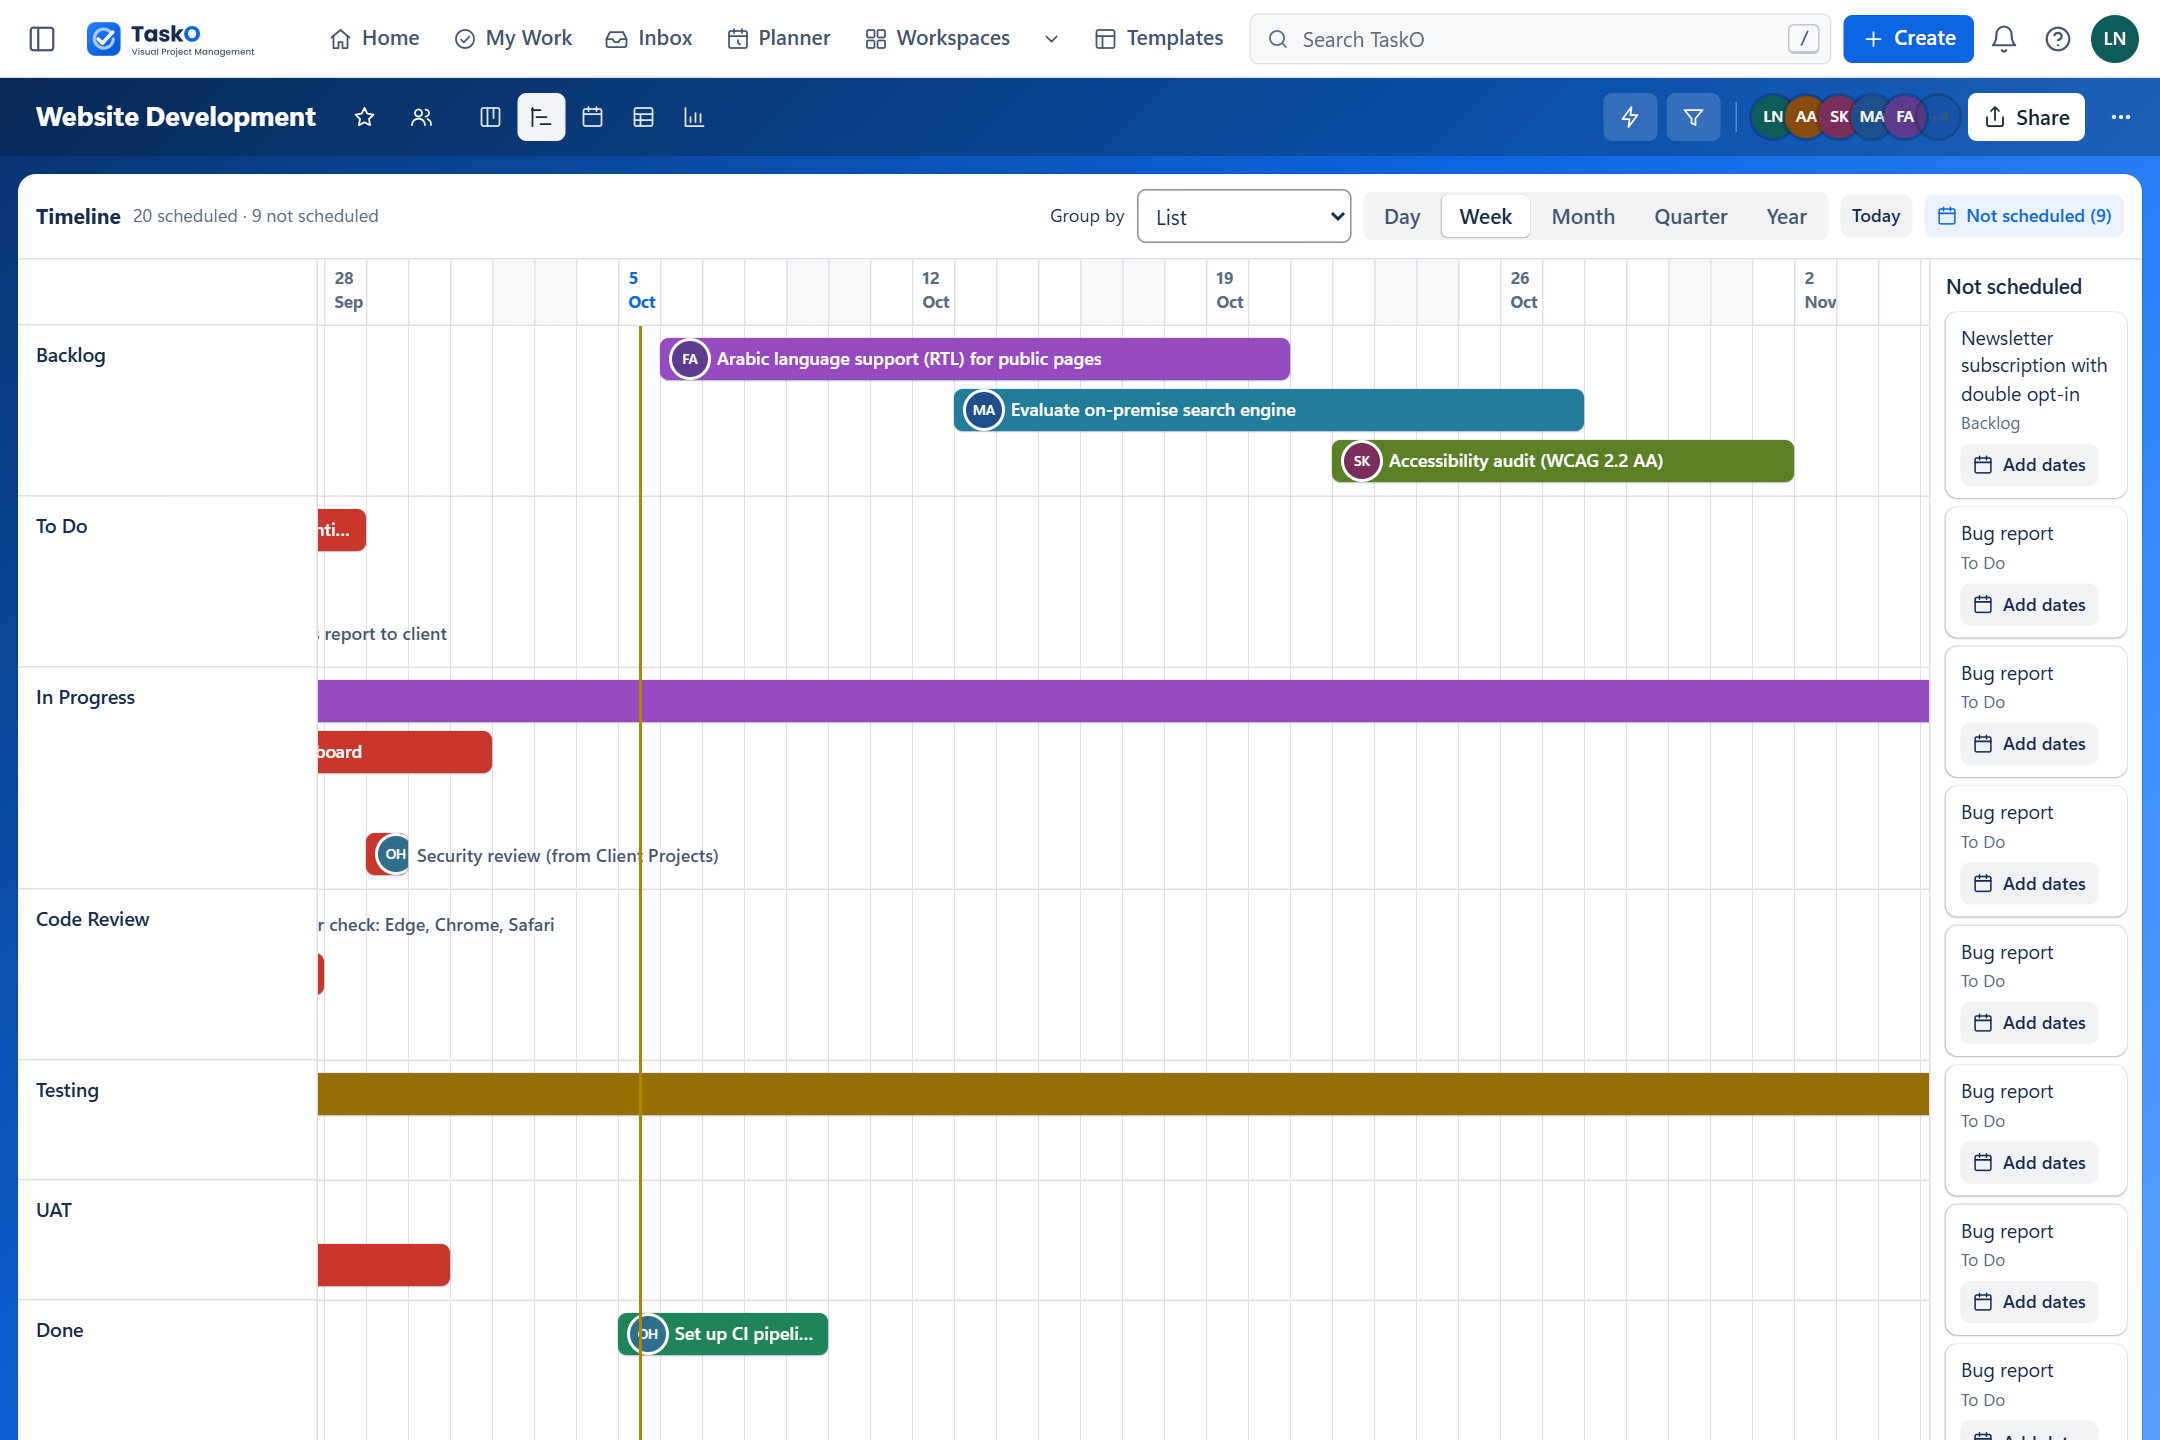This screenshot has height=1440, width=2160.
Task: Open the chart dashboard view icon
Action: pyautogui.click(x=694, y=117)
